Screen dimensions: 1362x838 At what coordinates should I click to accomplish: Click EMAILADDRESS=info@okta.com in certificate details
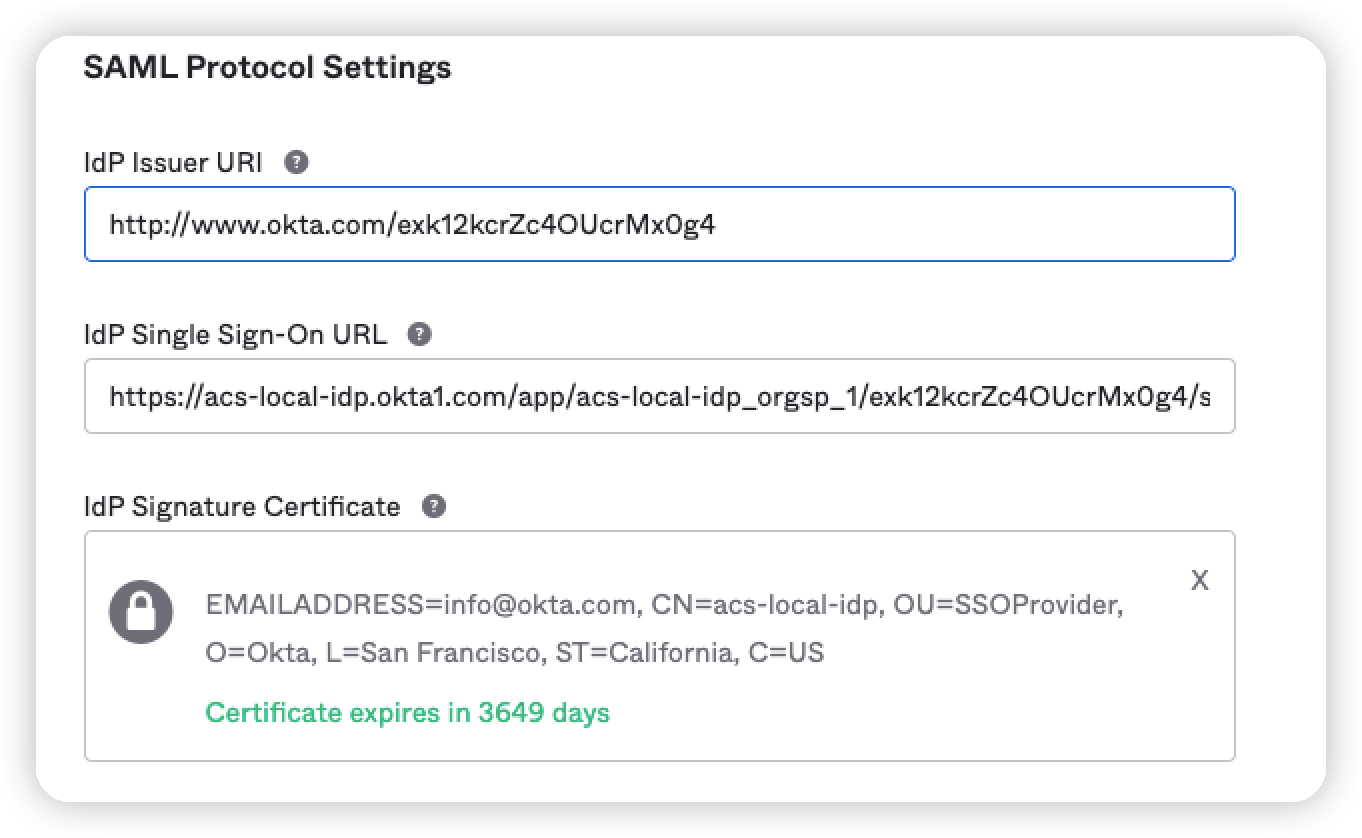coord(420,605)
